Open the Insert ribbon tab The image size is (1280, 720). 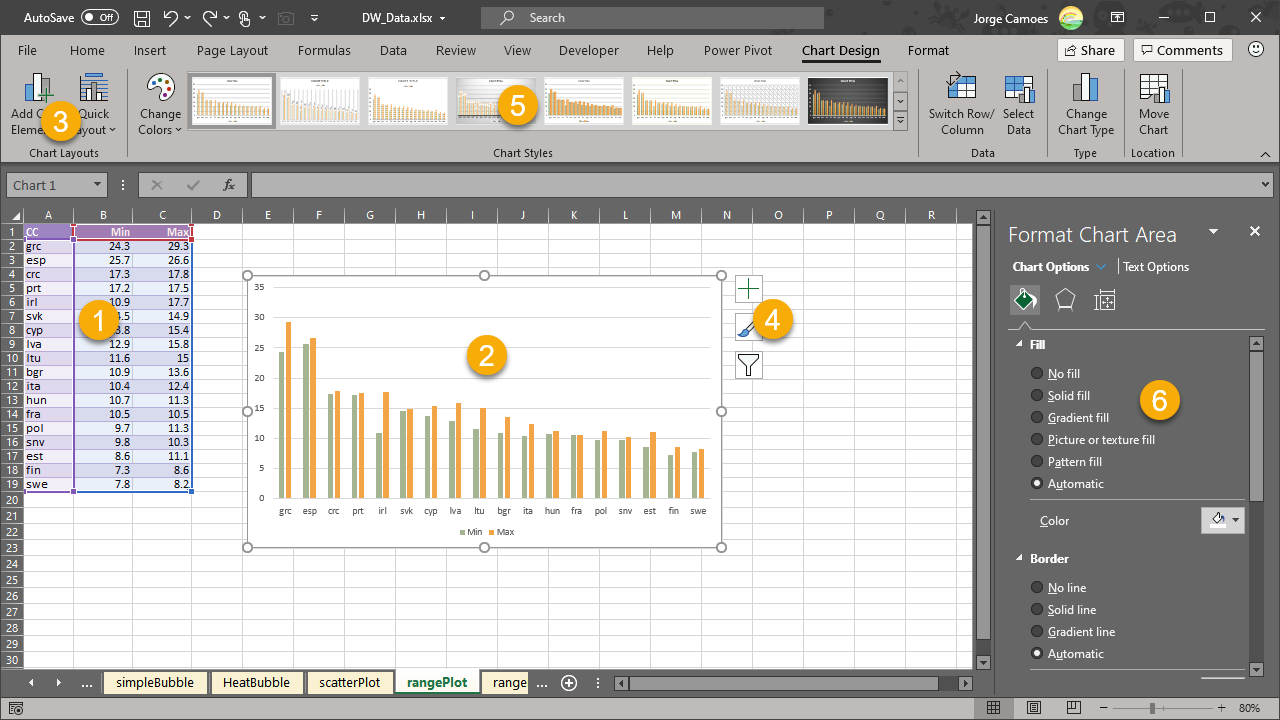click(x=150, y=50)
